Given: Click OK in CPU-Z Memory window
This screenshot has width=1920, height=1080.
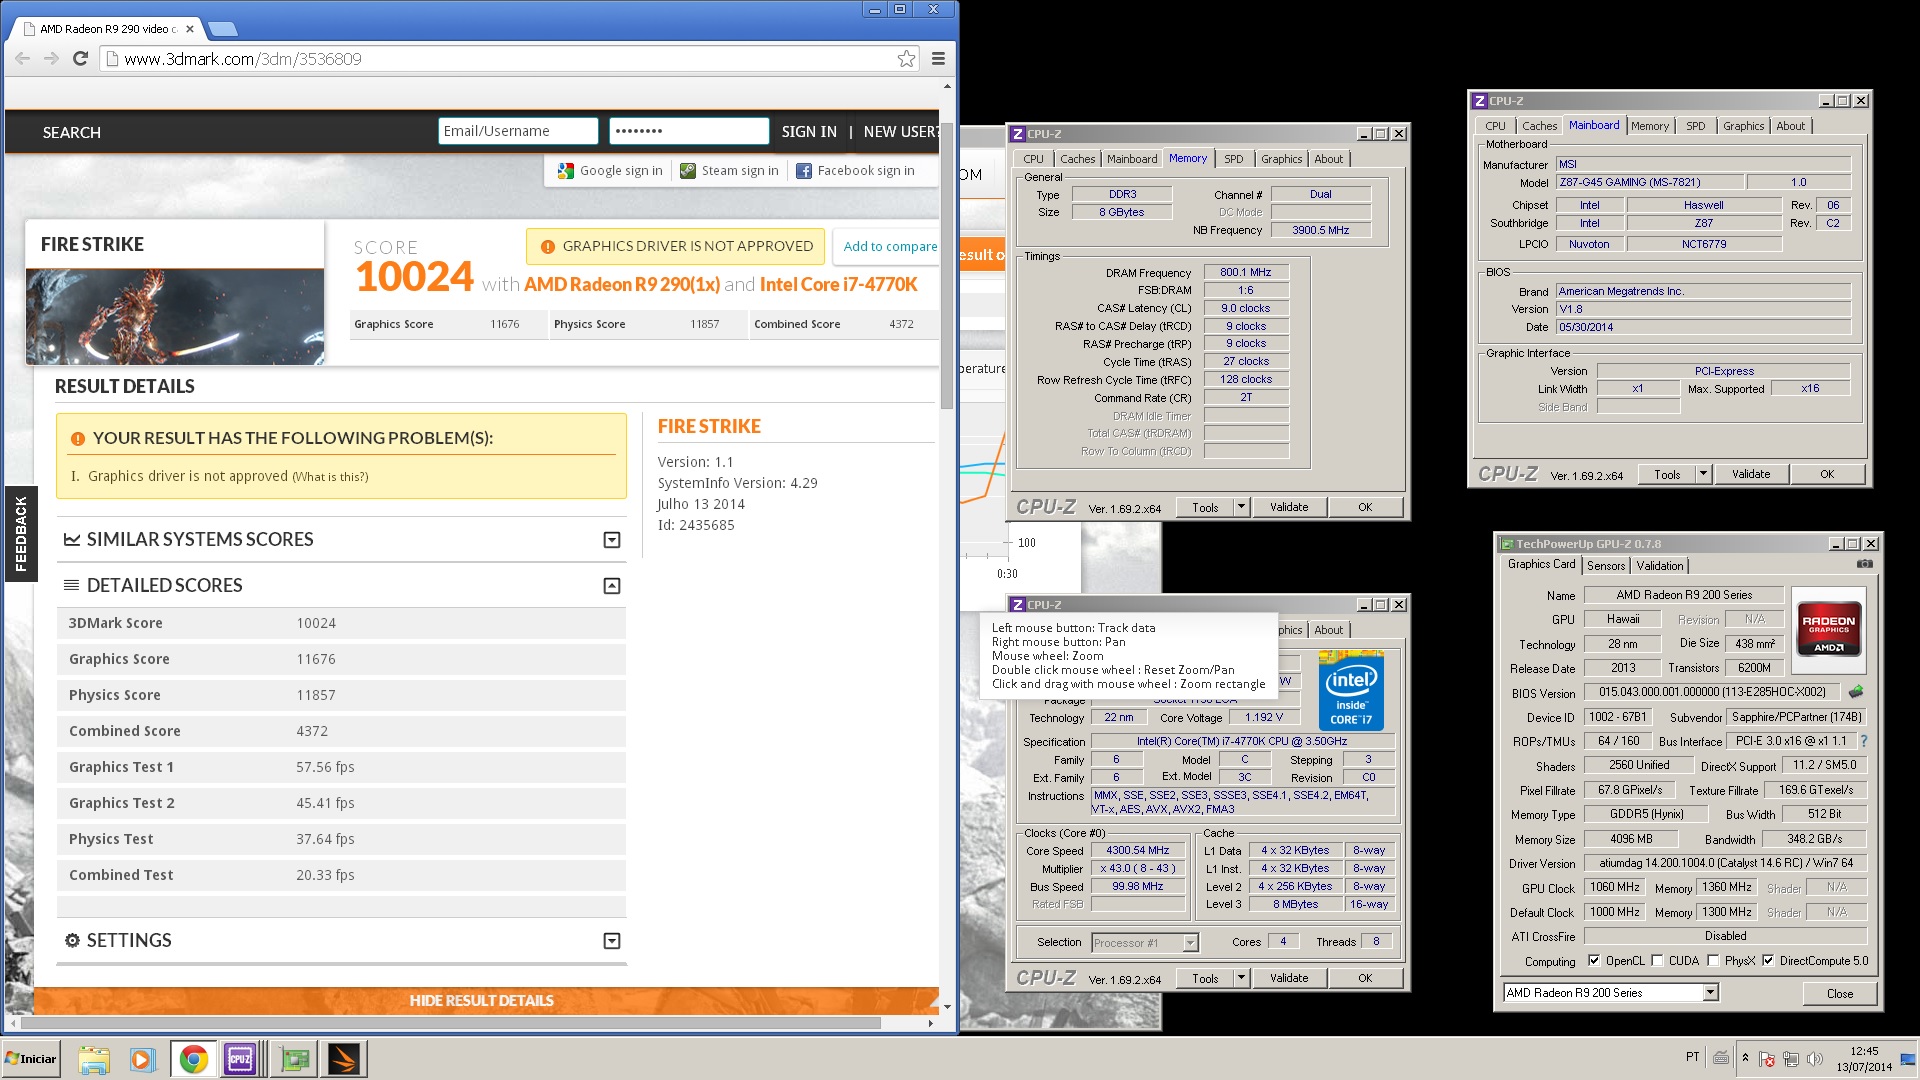Looking at the screenshot, I should coord(1365,507).
